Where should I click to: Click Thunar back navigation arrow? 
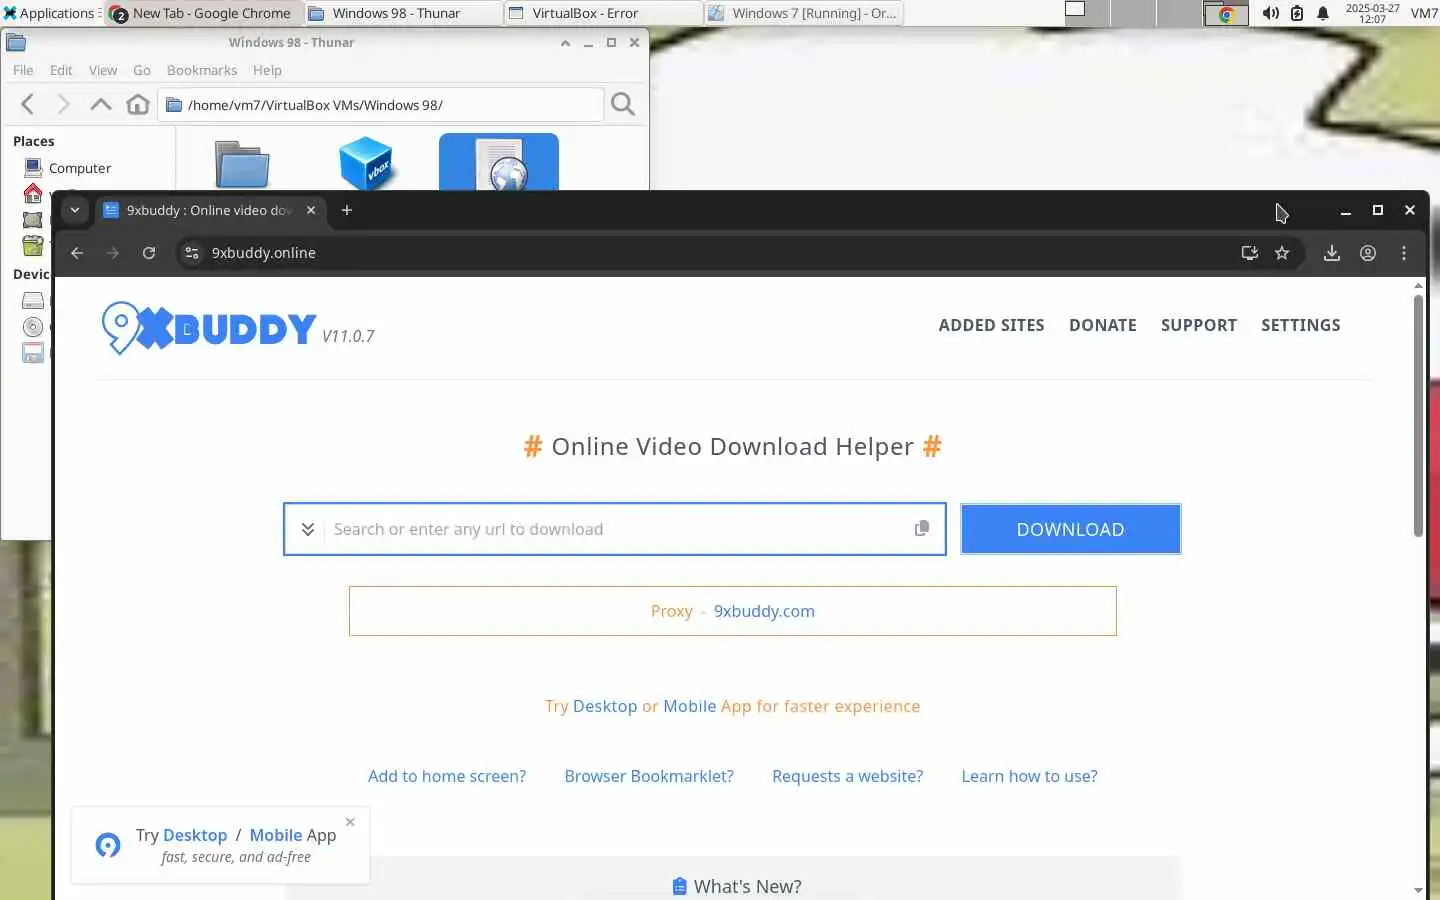pyautogui.click(x=28, y=104)
